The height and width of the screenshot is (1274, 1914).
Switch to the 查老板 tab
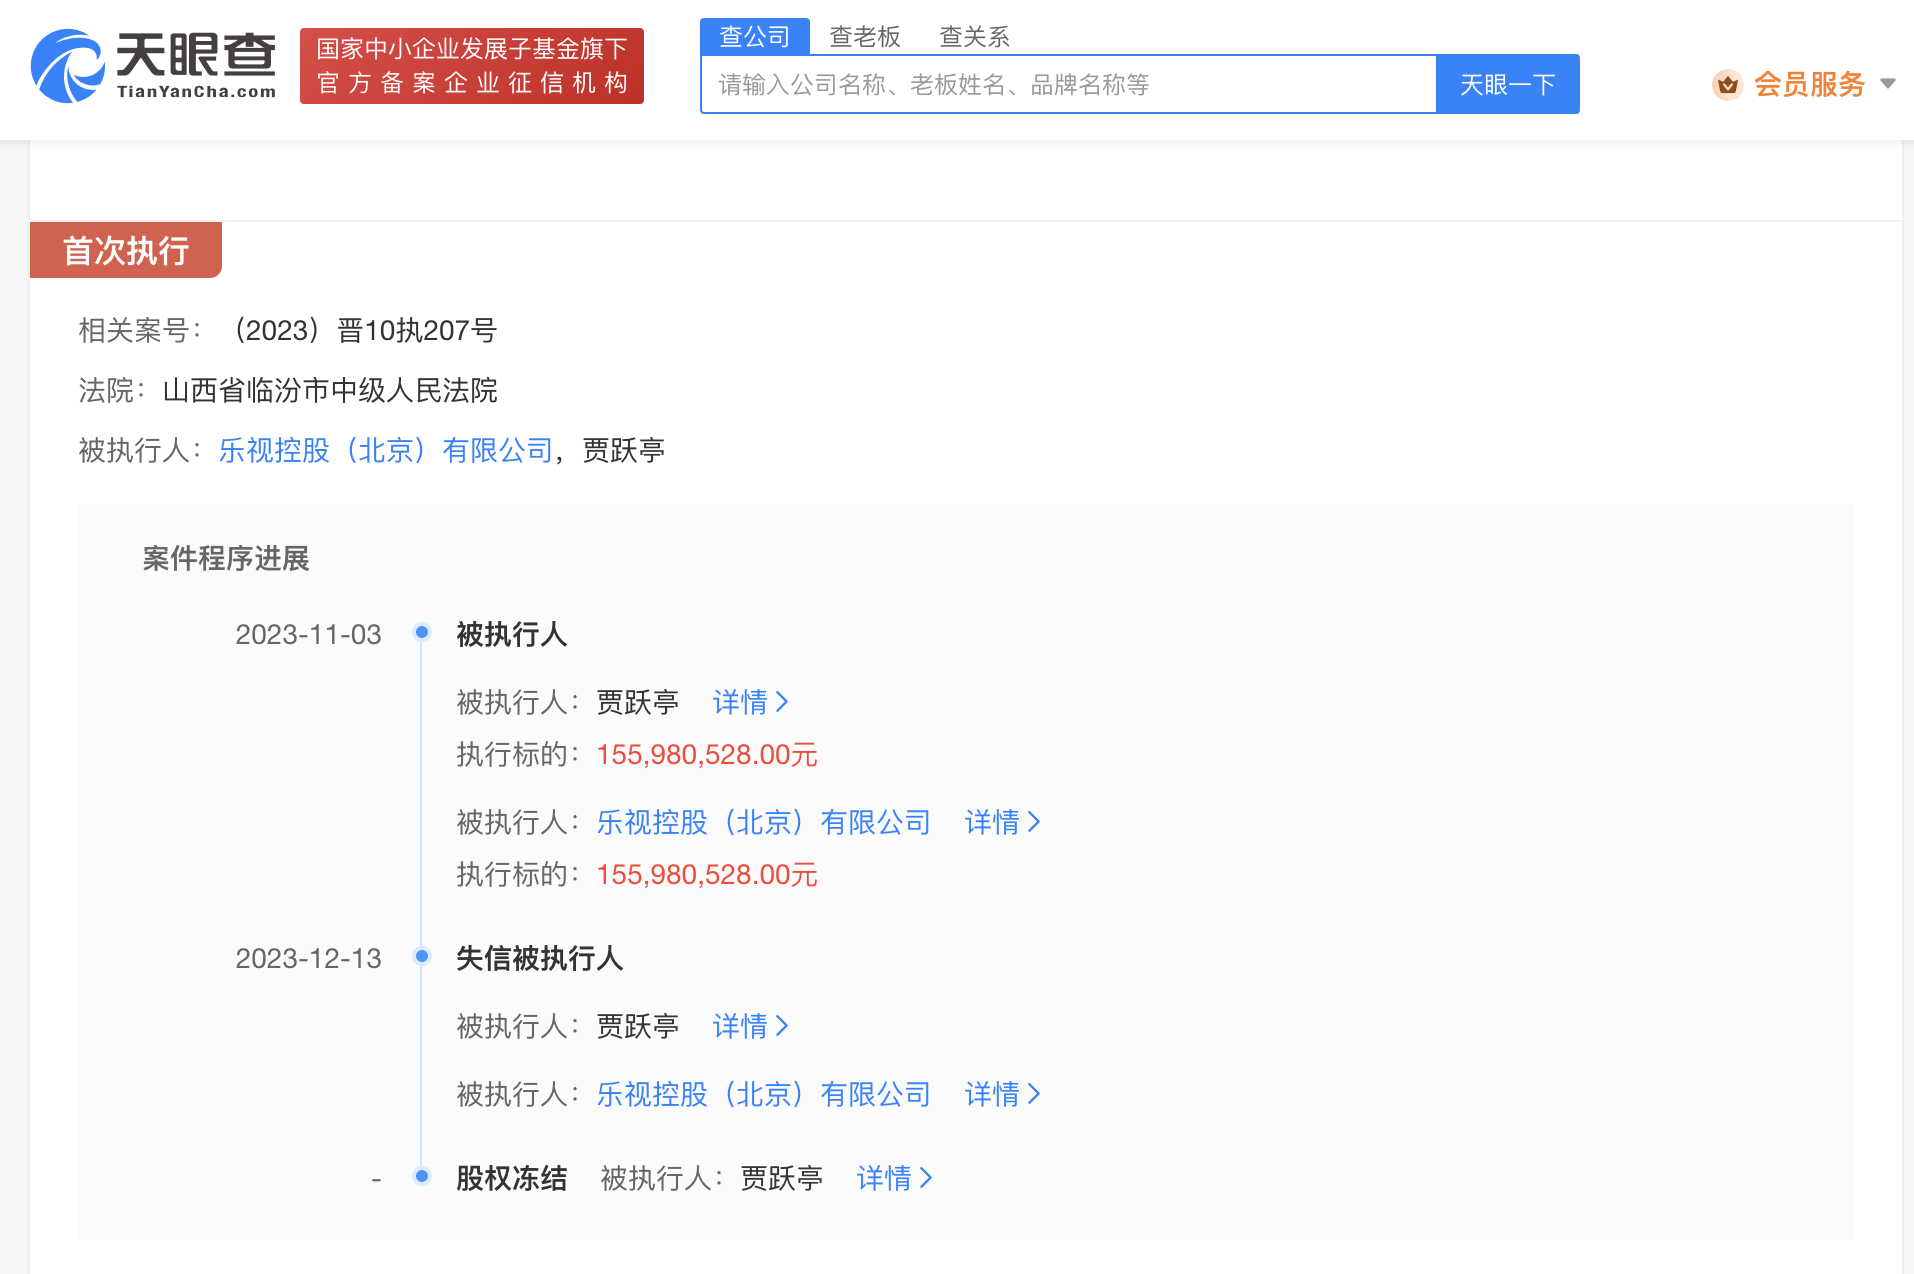pyautogui.click(x=865, y=37)
